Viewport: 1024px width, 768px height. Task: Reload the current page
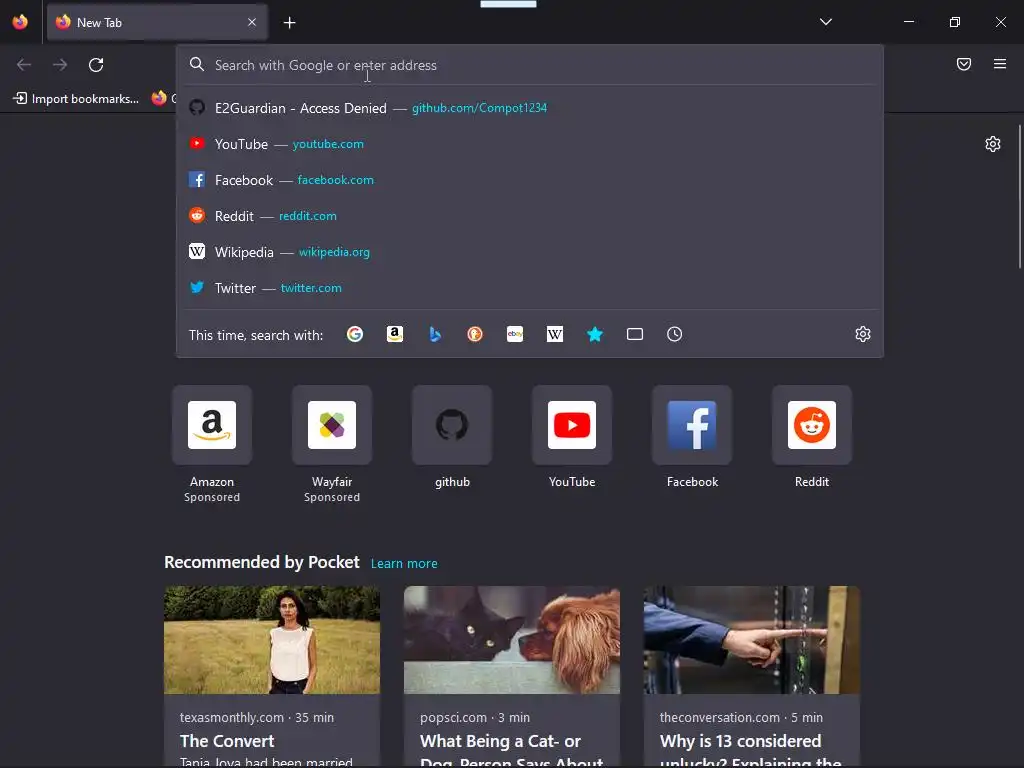96,65
